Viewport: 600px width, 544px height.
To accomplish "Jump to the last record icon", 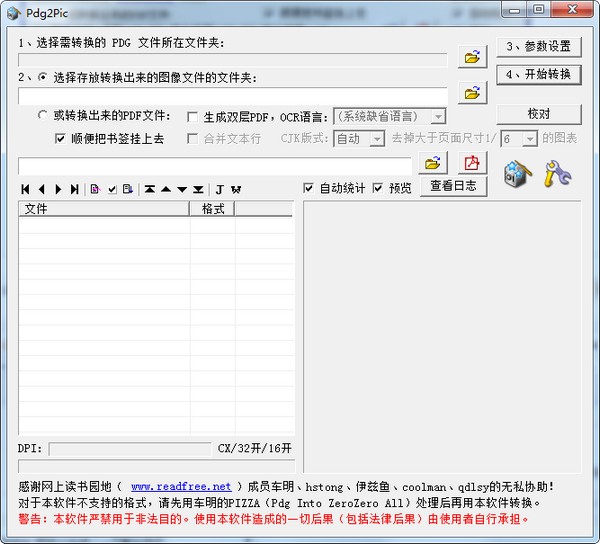I will coord(75,189).
